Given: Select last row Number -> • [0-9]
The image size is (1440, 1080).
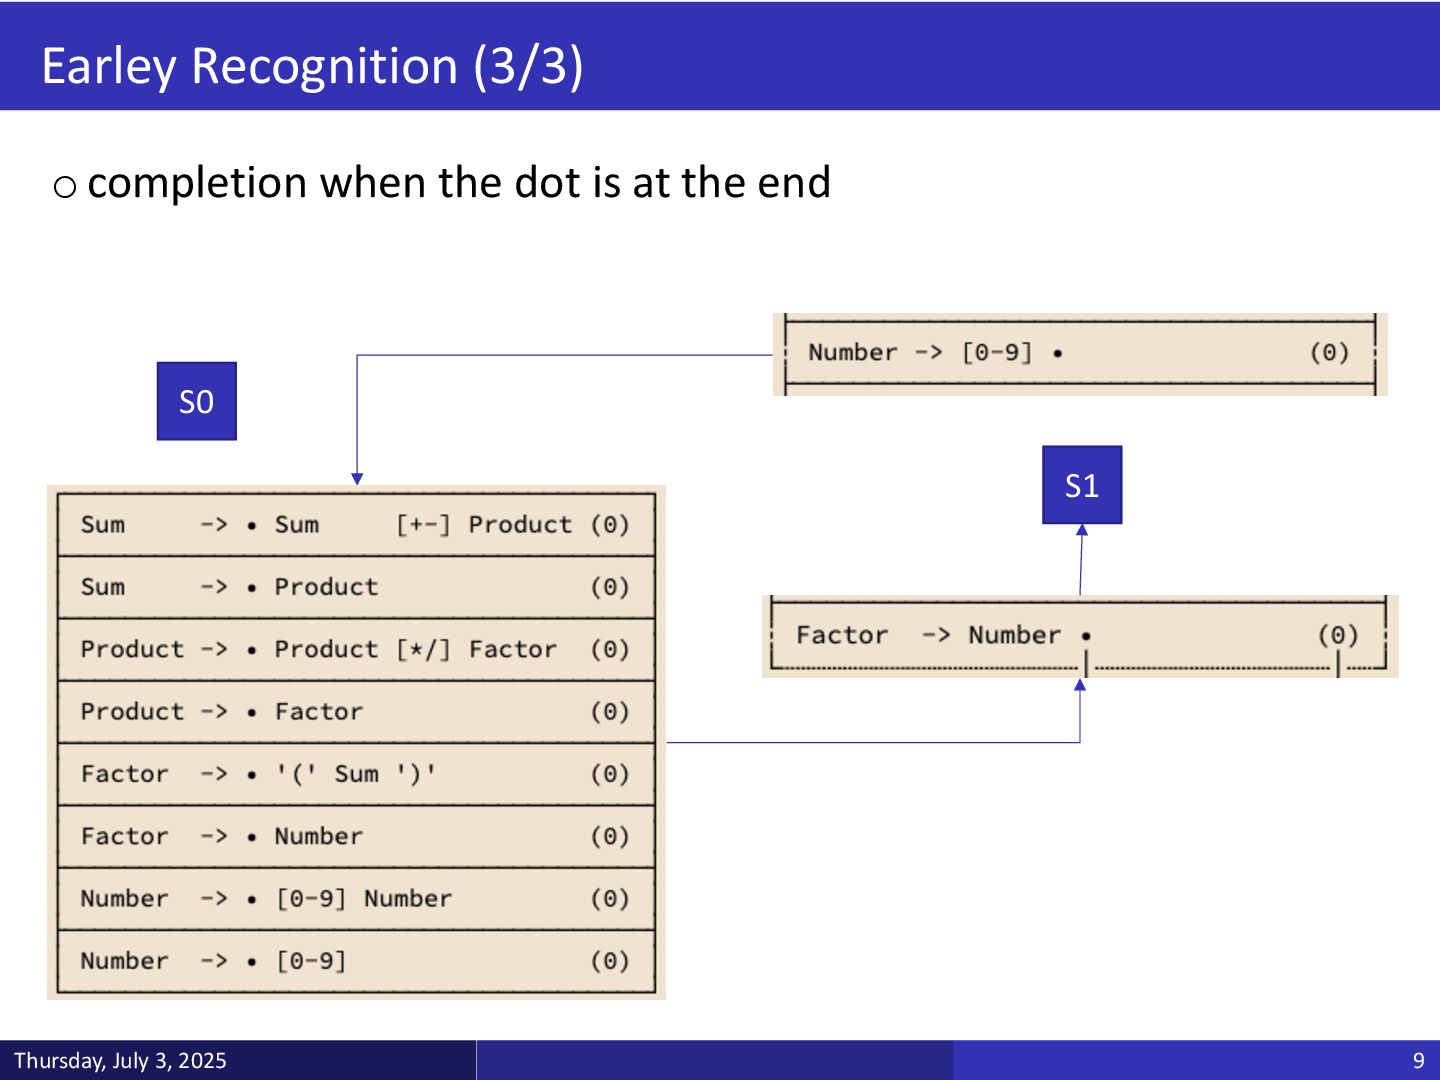Looking at the screenshot, I should coord(356,961).
